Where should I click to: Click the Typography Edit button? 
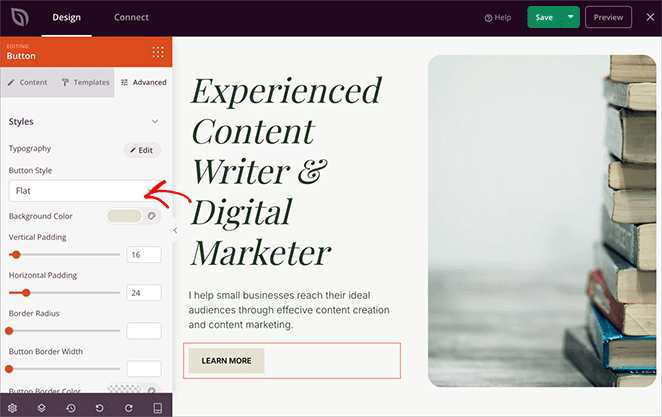click(x=141, y=149)
